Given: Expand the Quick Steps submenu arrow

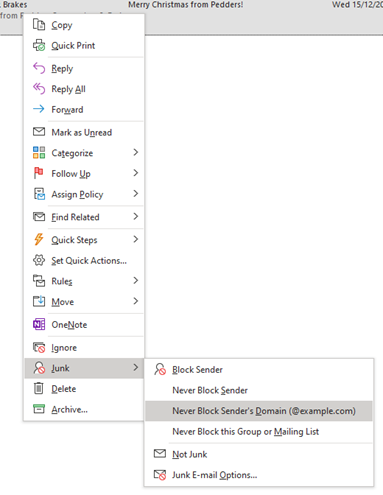Looking at the screenshot, I should point(135,239).
